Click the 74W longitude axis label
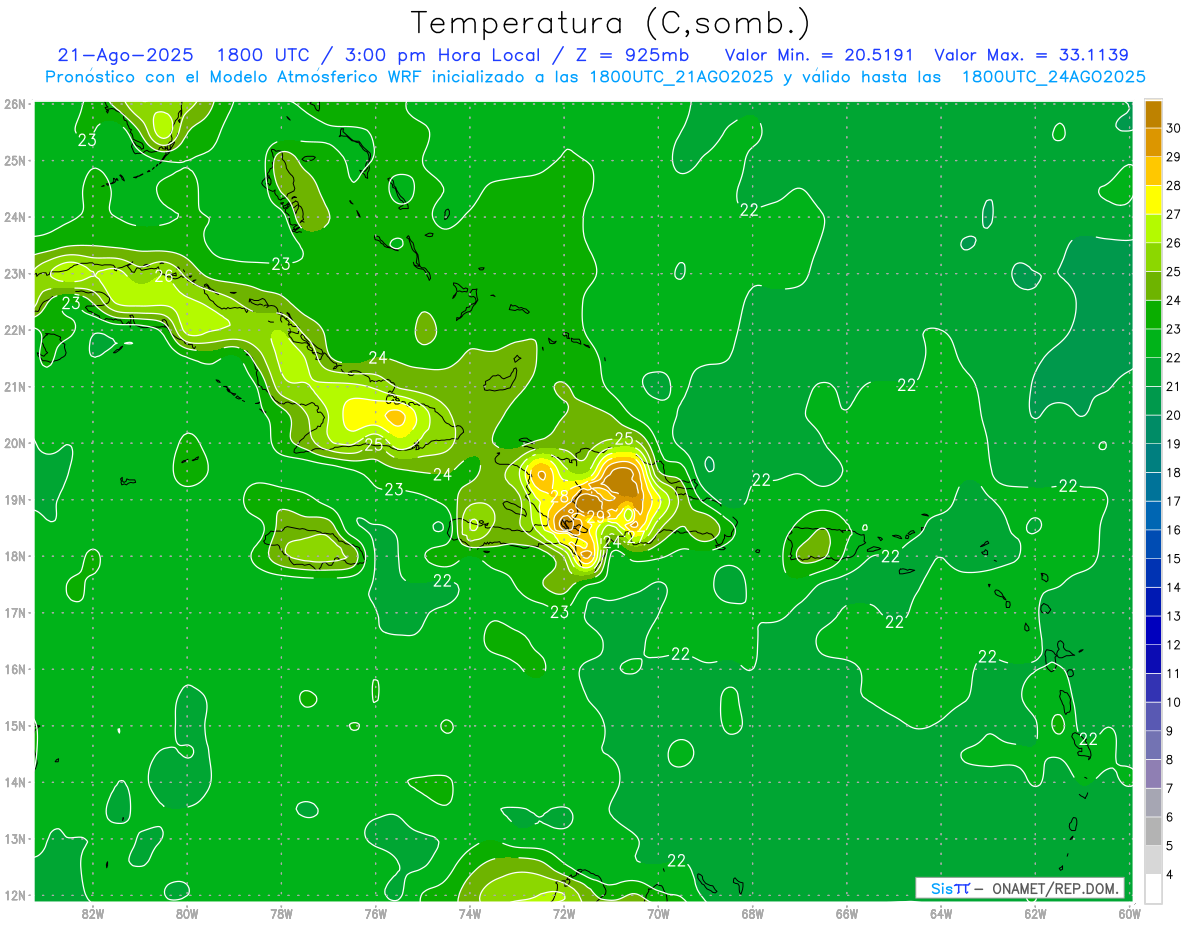The image size is (1200, 927). (x=470, y=913)
